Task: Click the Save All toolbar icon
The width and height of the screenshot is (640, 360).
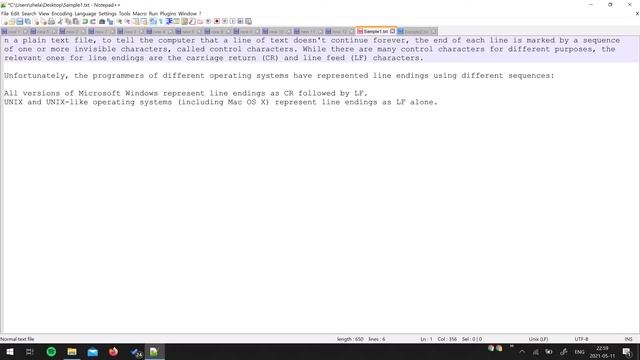Action: (x=27, y=21)
